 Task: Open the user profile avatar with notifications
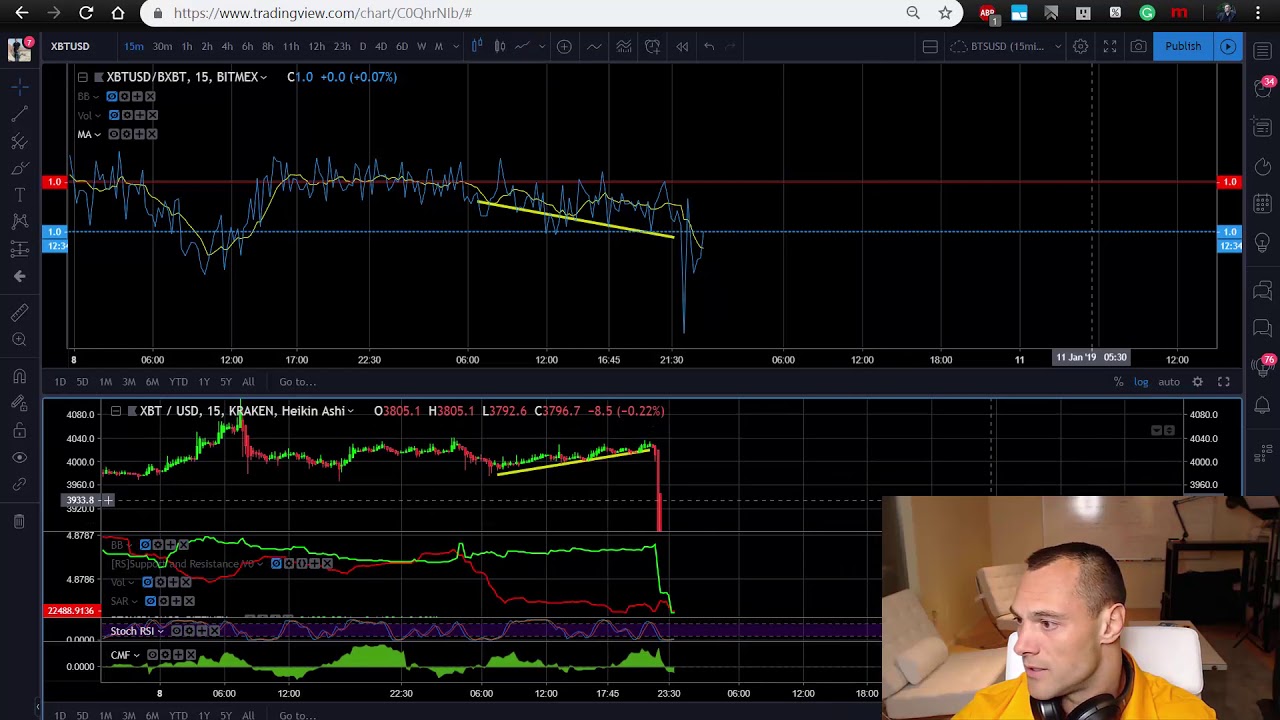(19, 48)
